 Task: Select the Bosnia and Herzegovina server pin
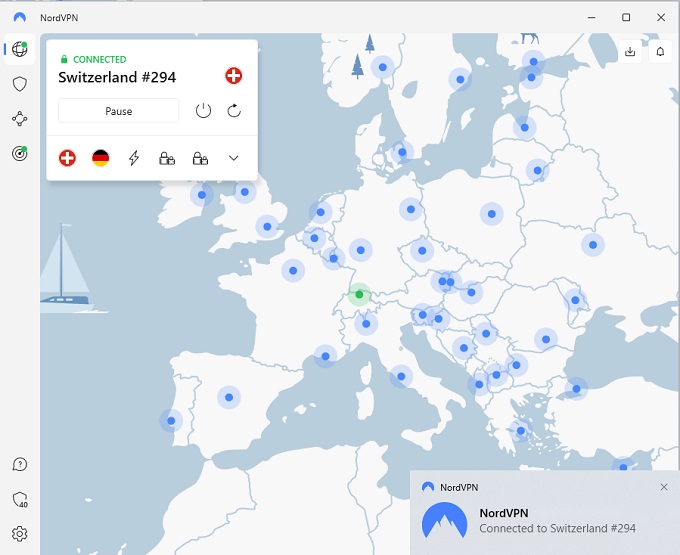(464, 348)
